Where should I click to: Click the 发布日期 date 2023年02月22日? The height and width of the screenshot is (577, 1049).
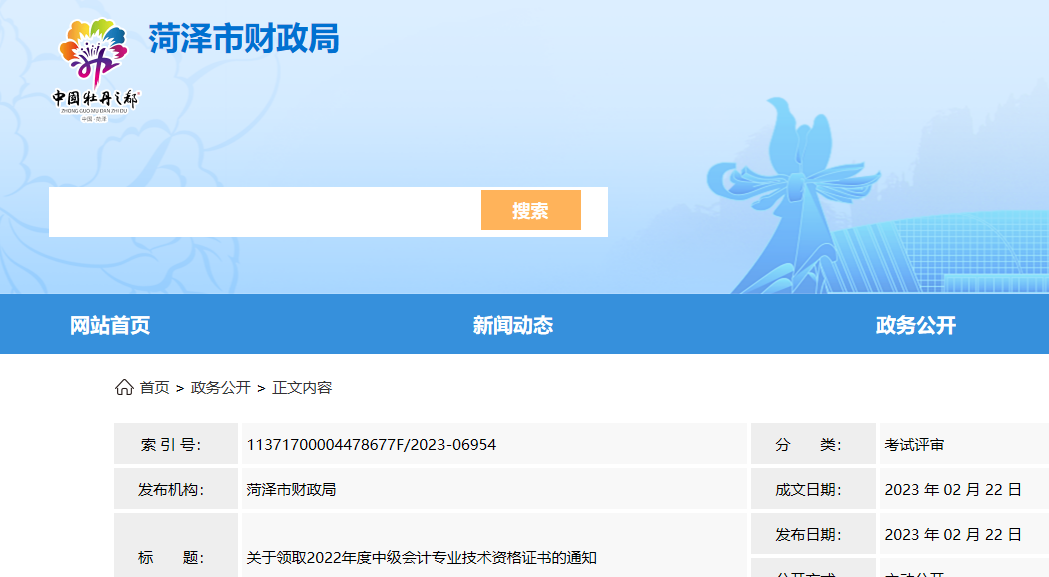953,535
